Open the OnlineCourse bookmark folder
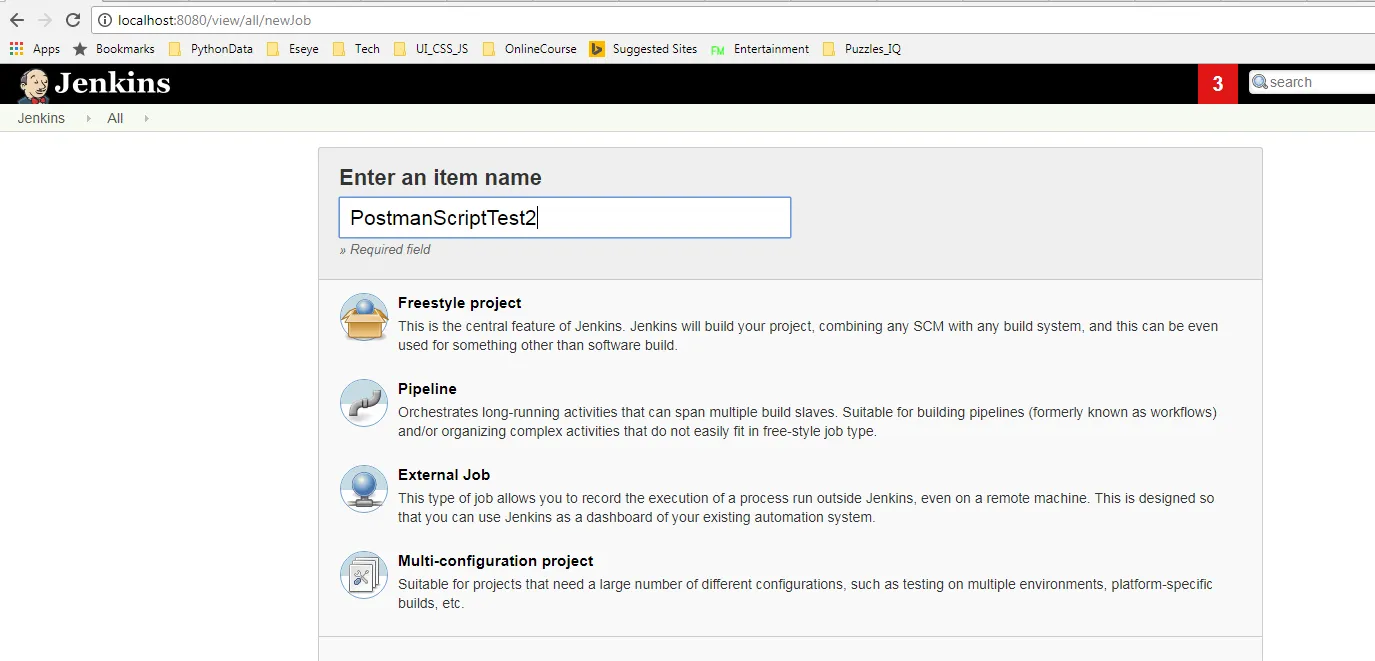This screenshot has height=661, width=1375. (x=529, y=48)
